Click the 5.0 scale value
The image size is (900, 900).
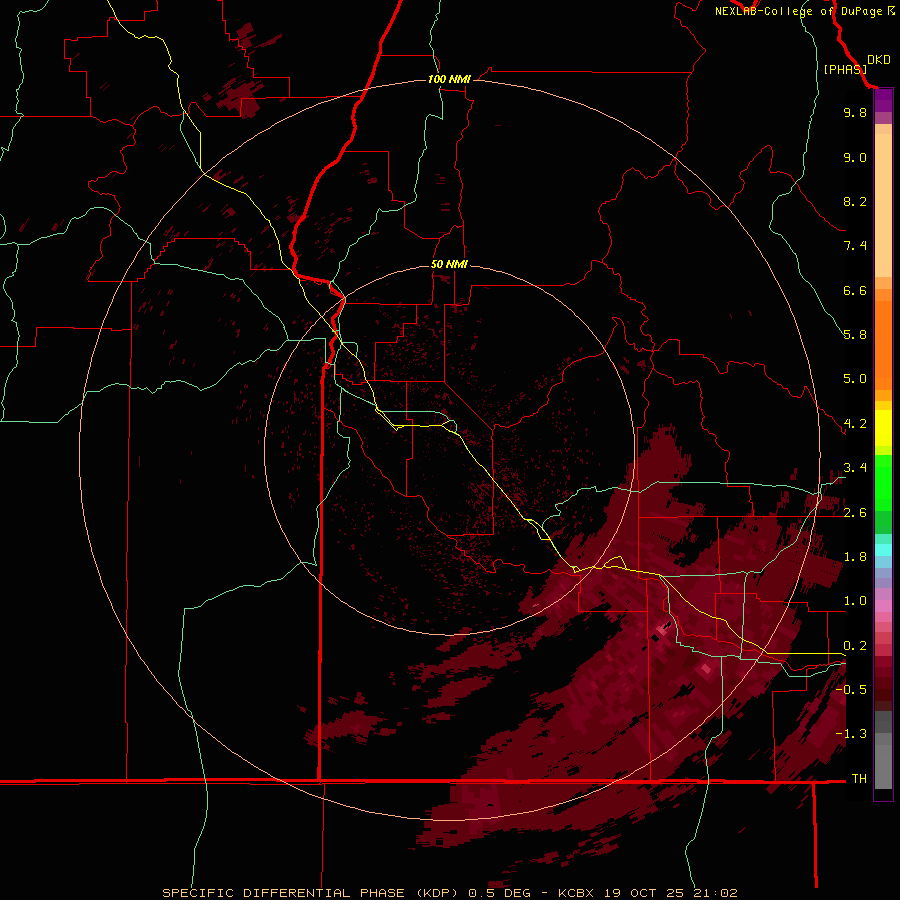point(855,379)
